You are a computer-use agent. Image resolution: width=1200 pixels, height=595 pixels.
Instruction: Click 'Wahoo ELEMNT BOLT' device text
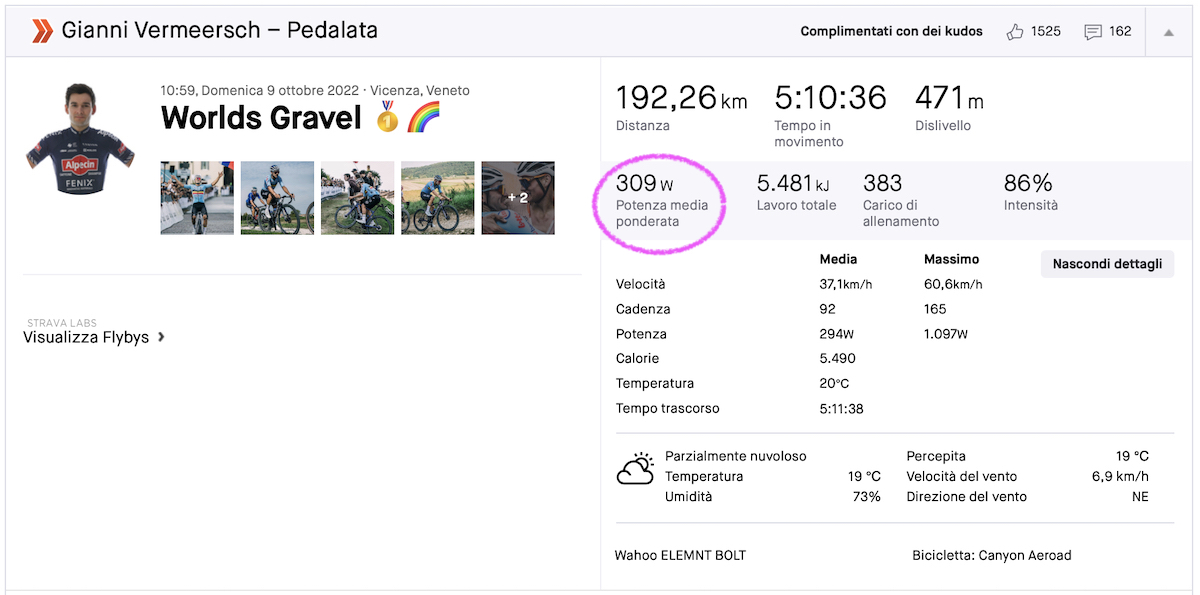(x=681, y=555)
